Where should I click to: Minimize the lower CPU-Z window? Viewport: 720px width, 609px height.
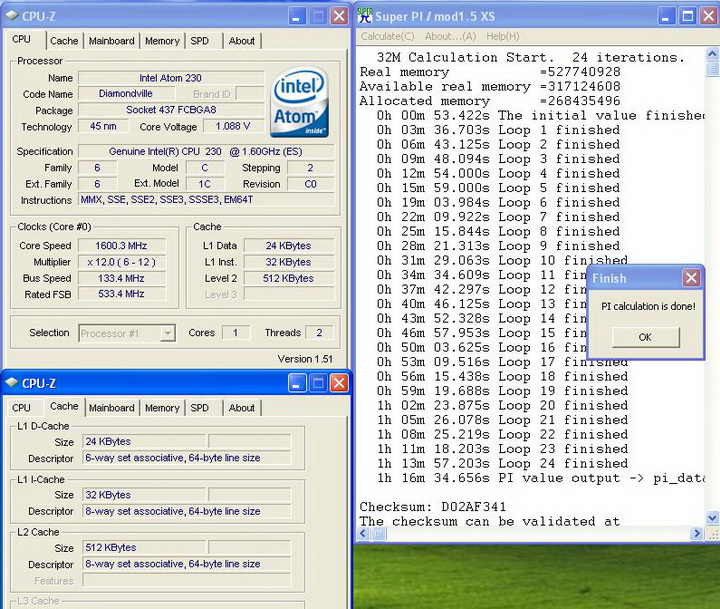point(297,383)
